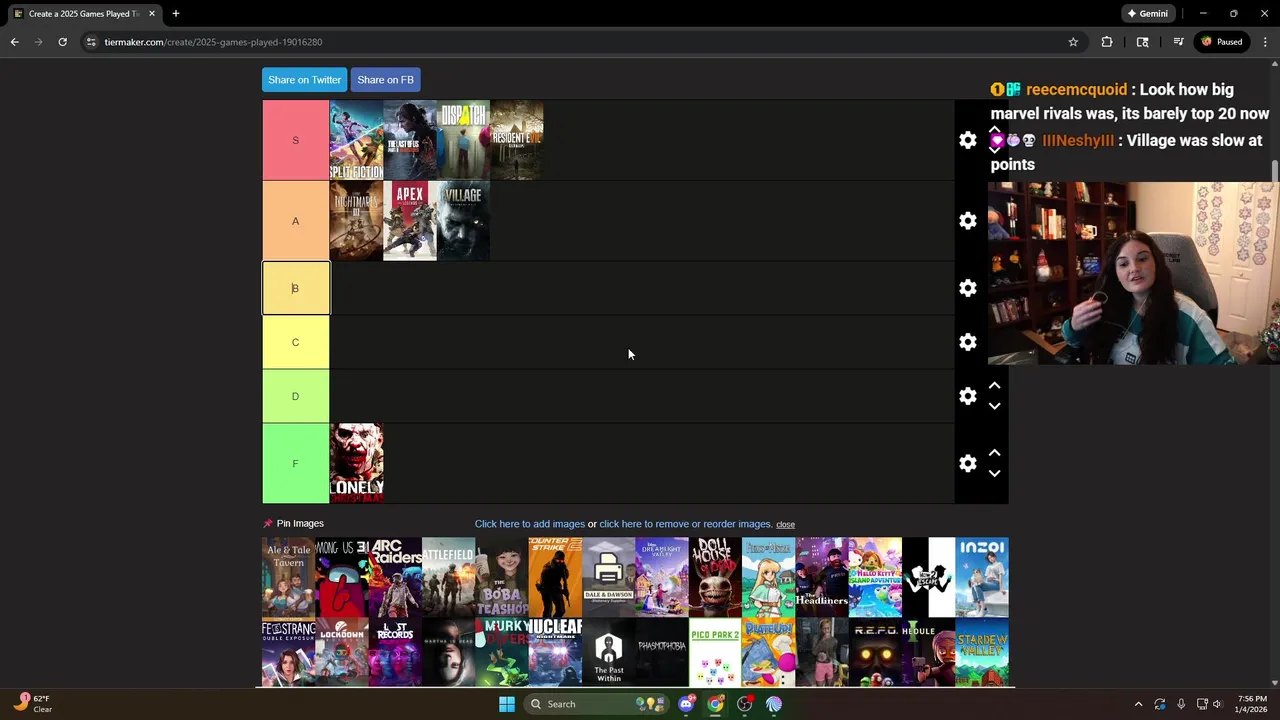Select Lonely game in F tier
This screenshot has width=1280, height=720.
[x=356, y=463]
